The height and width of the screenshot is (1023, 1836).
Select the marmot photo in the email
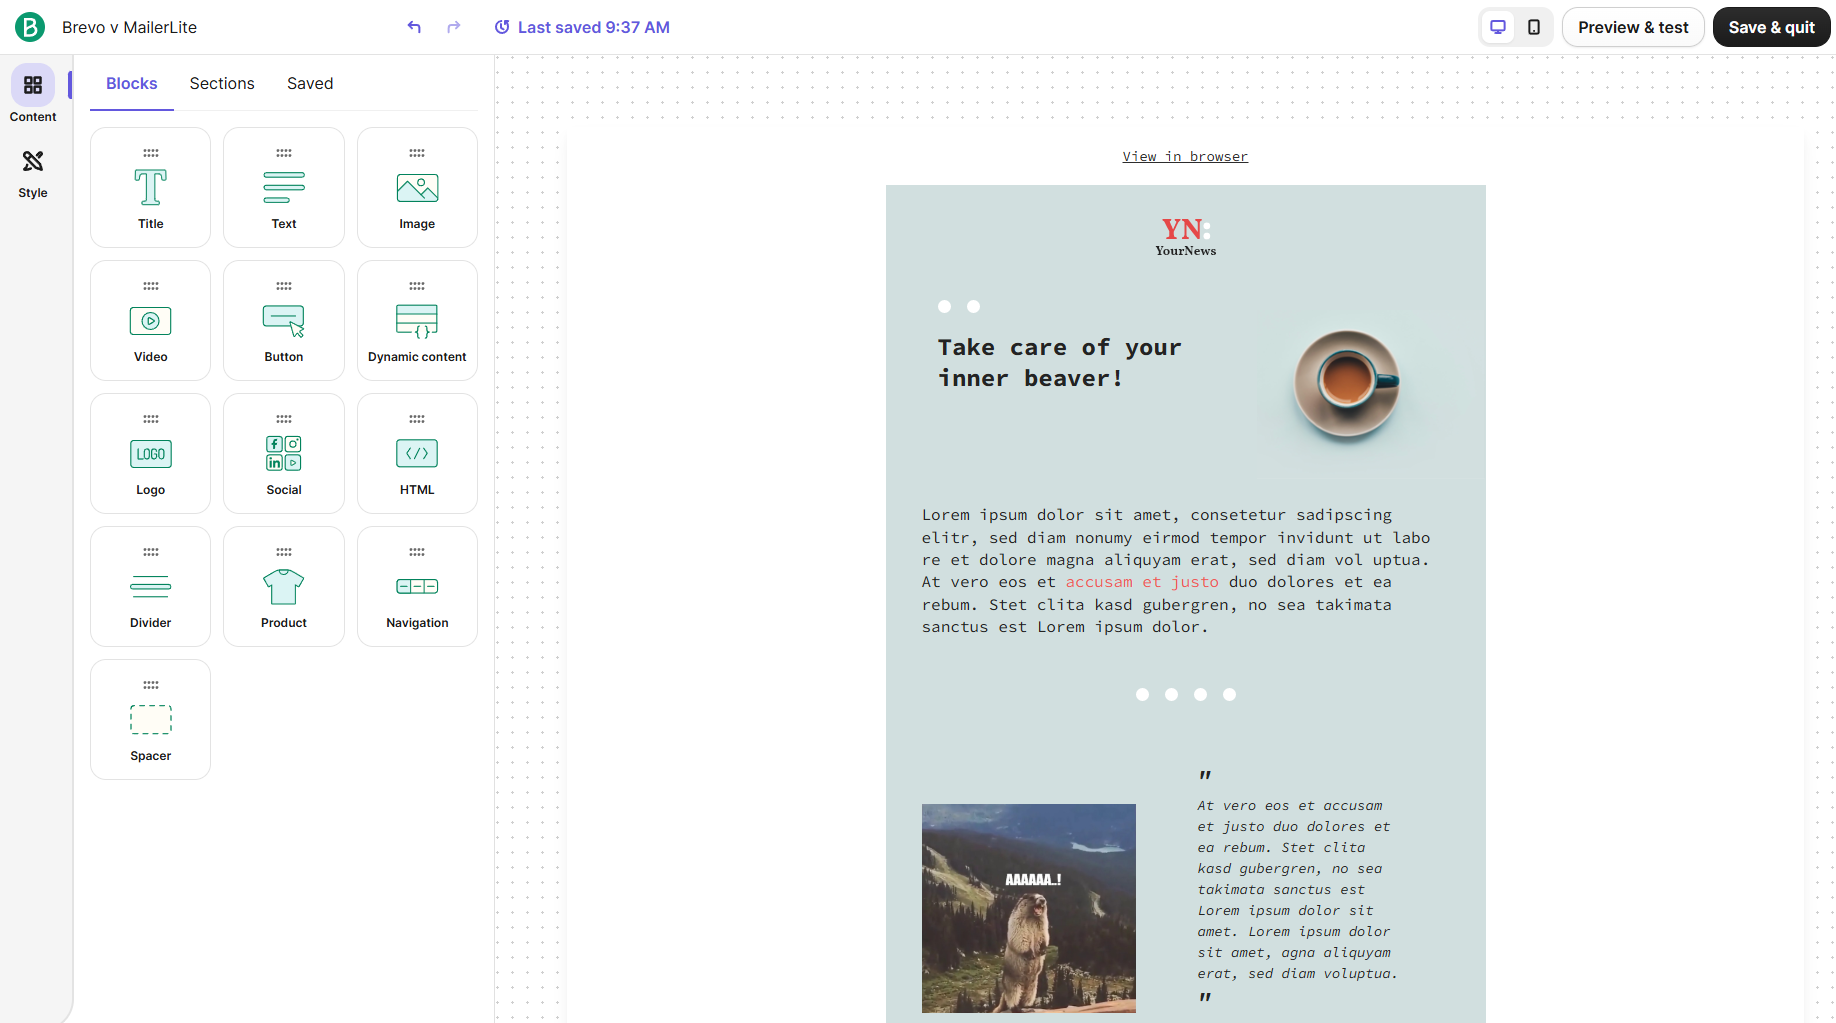tap(1029, 908)
